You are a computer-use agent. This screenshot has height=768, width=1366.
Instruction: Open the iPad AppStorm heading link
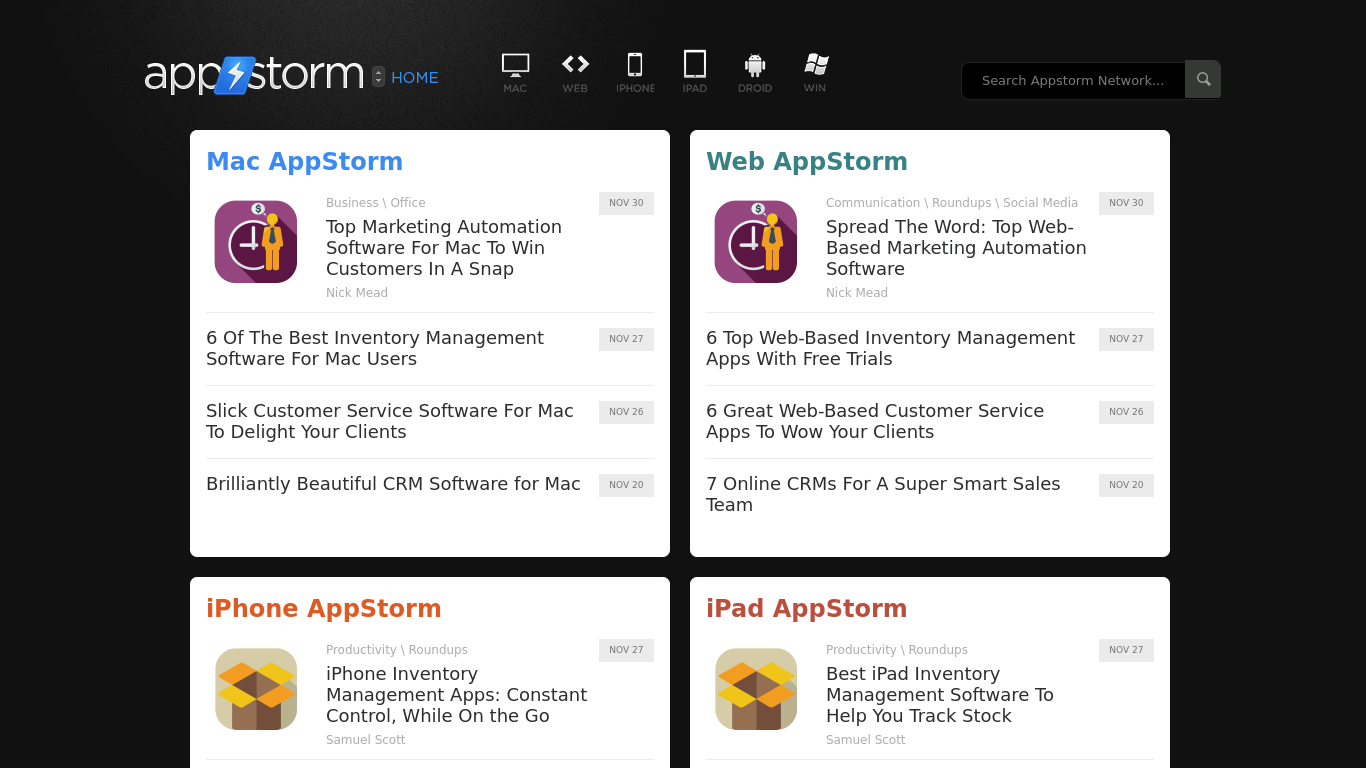coord(807,608)
